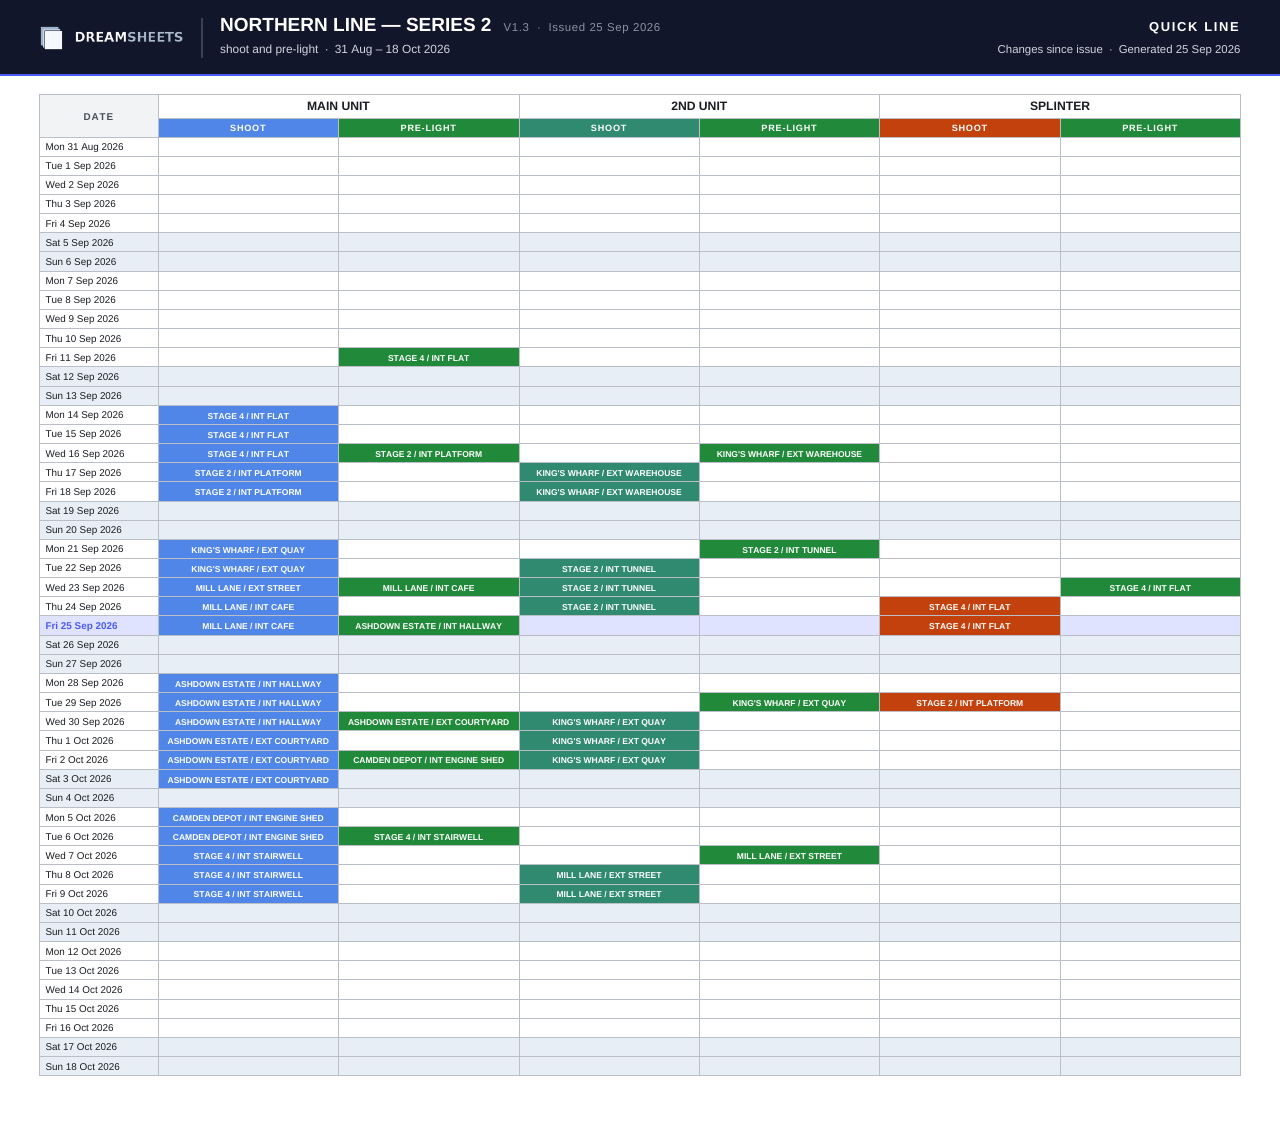The image size is (1280, 1124).
Task: Click "Generated 25 Sep 2026" in the header
Action: [1179, 49]
